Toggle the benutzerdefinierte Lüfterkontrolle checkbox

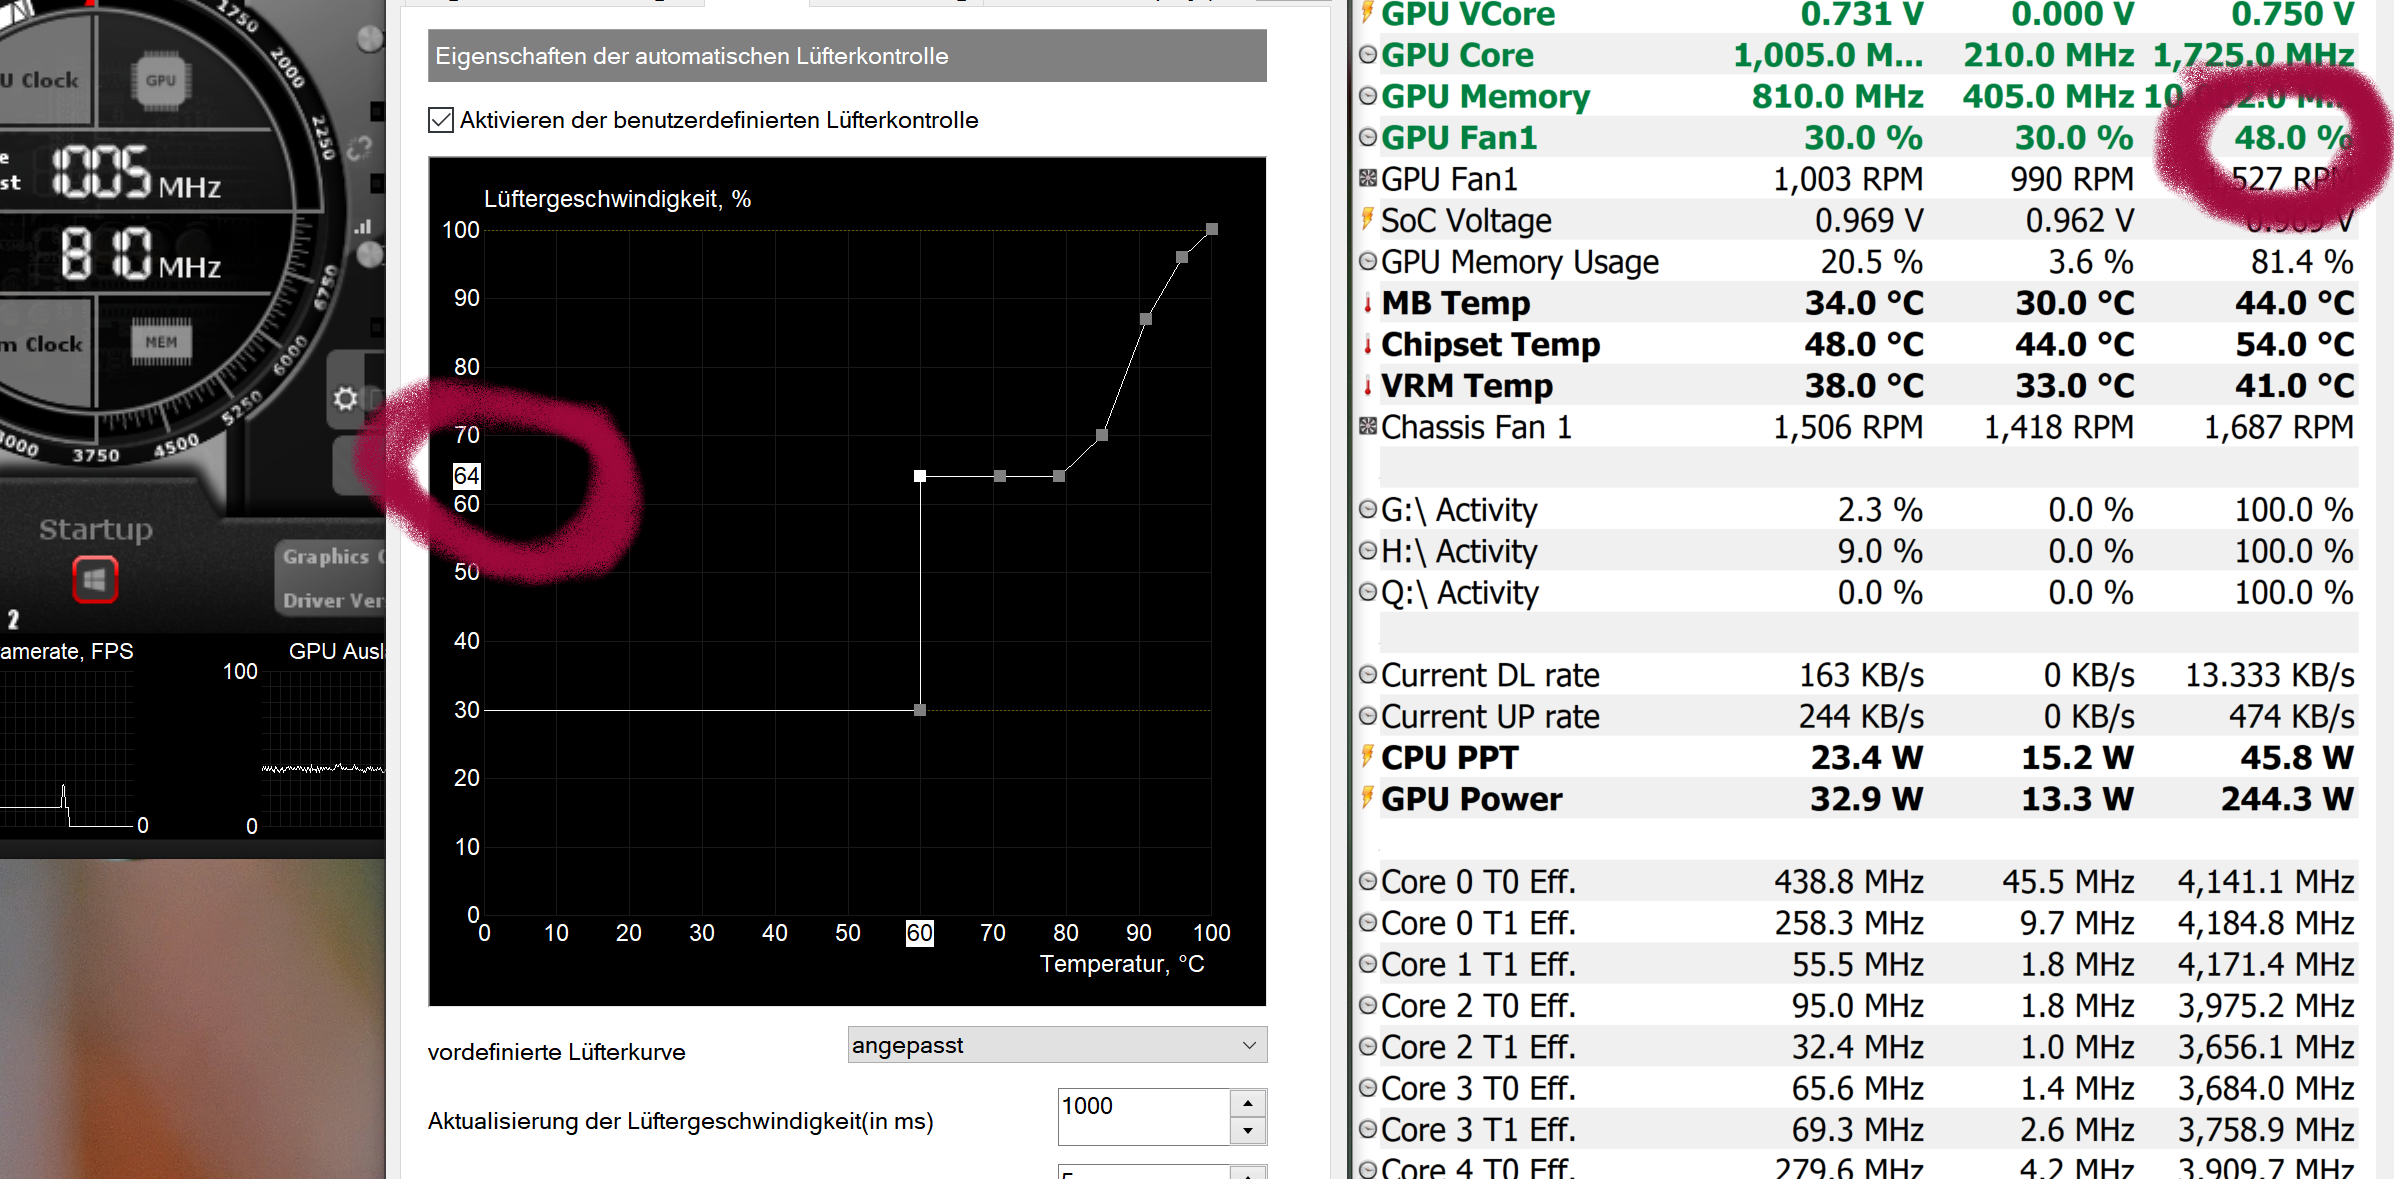pos(441,120)
